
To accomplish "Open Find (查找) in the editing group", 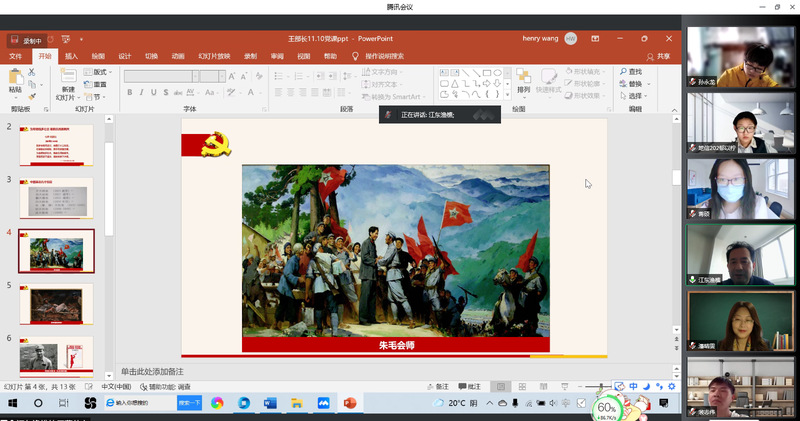I will (630, 72).
